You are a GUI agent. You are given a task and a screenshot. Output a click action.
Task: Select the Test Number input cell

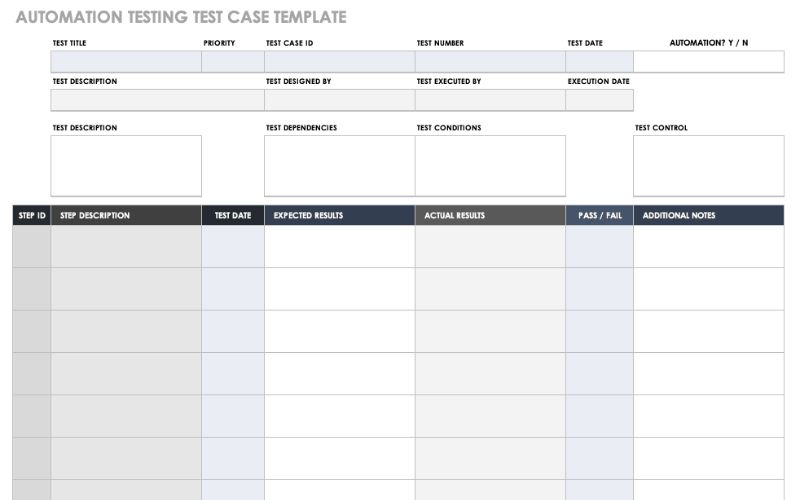point(490,62)
